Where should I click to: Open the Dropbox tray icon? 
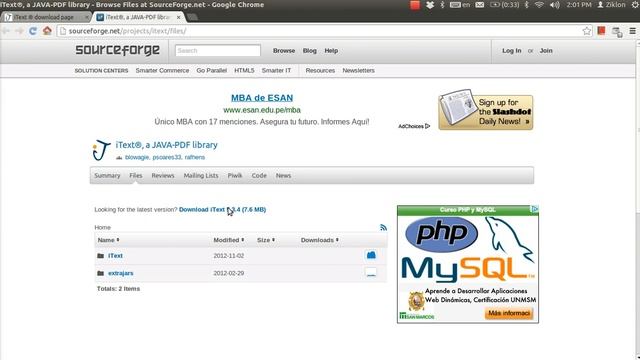click(430, 5)
